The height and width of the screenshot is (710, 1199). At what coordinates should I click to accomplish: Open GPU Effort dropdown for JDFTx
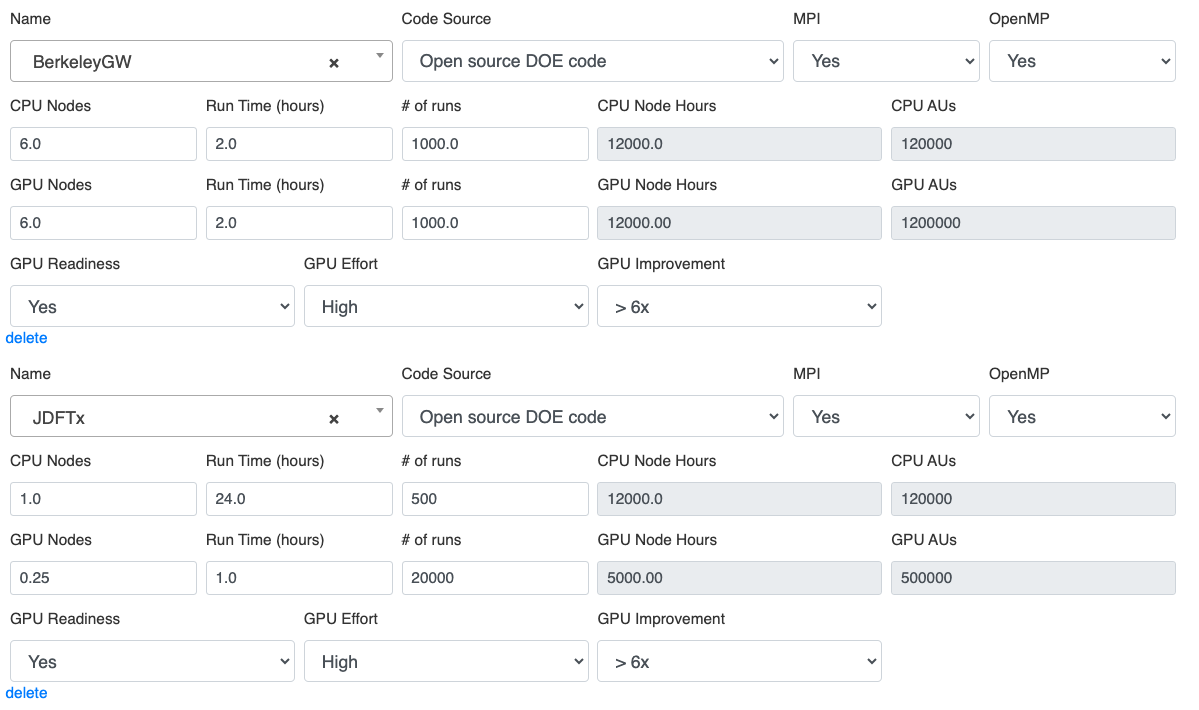coord(446,662)
